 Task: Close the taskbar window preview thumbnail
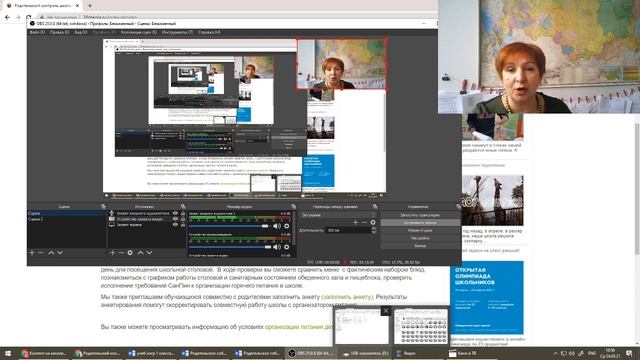click(x=386, y=311)
